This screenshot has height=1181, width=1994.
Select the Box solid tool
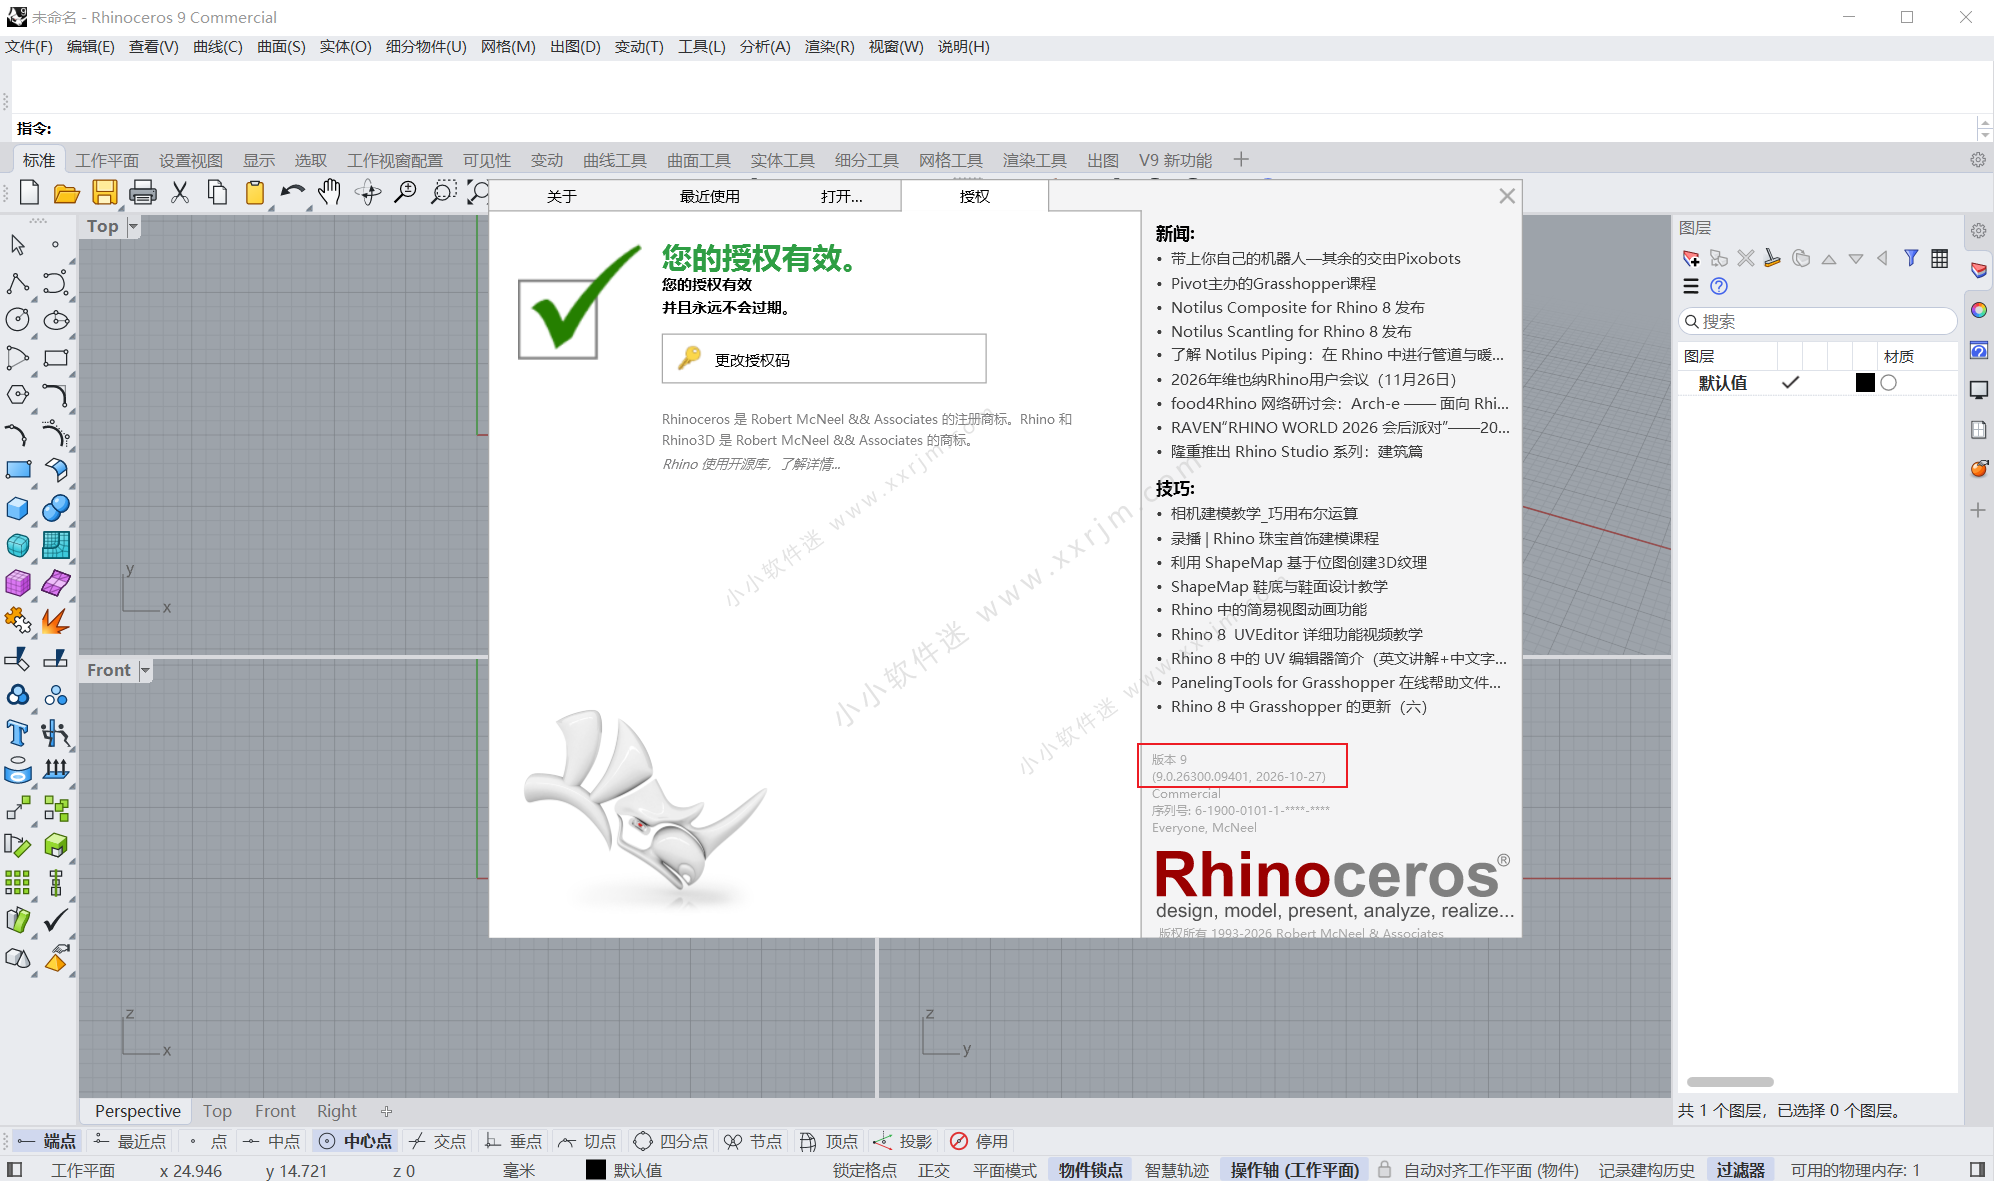tap(18, 508)
